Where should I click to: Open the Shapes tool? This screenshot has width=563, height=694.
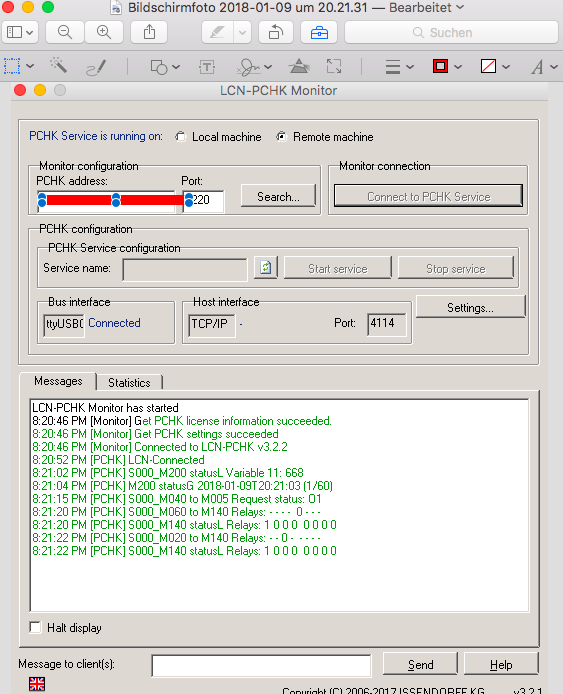point(158,67)
